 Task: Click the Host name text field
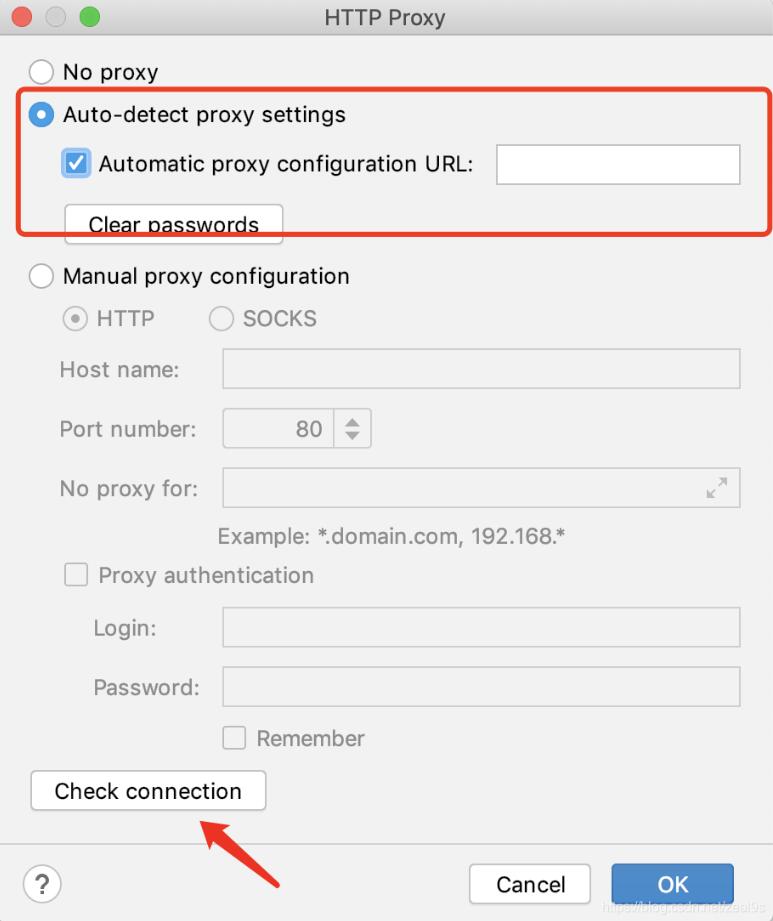click(x=481, y=369)
